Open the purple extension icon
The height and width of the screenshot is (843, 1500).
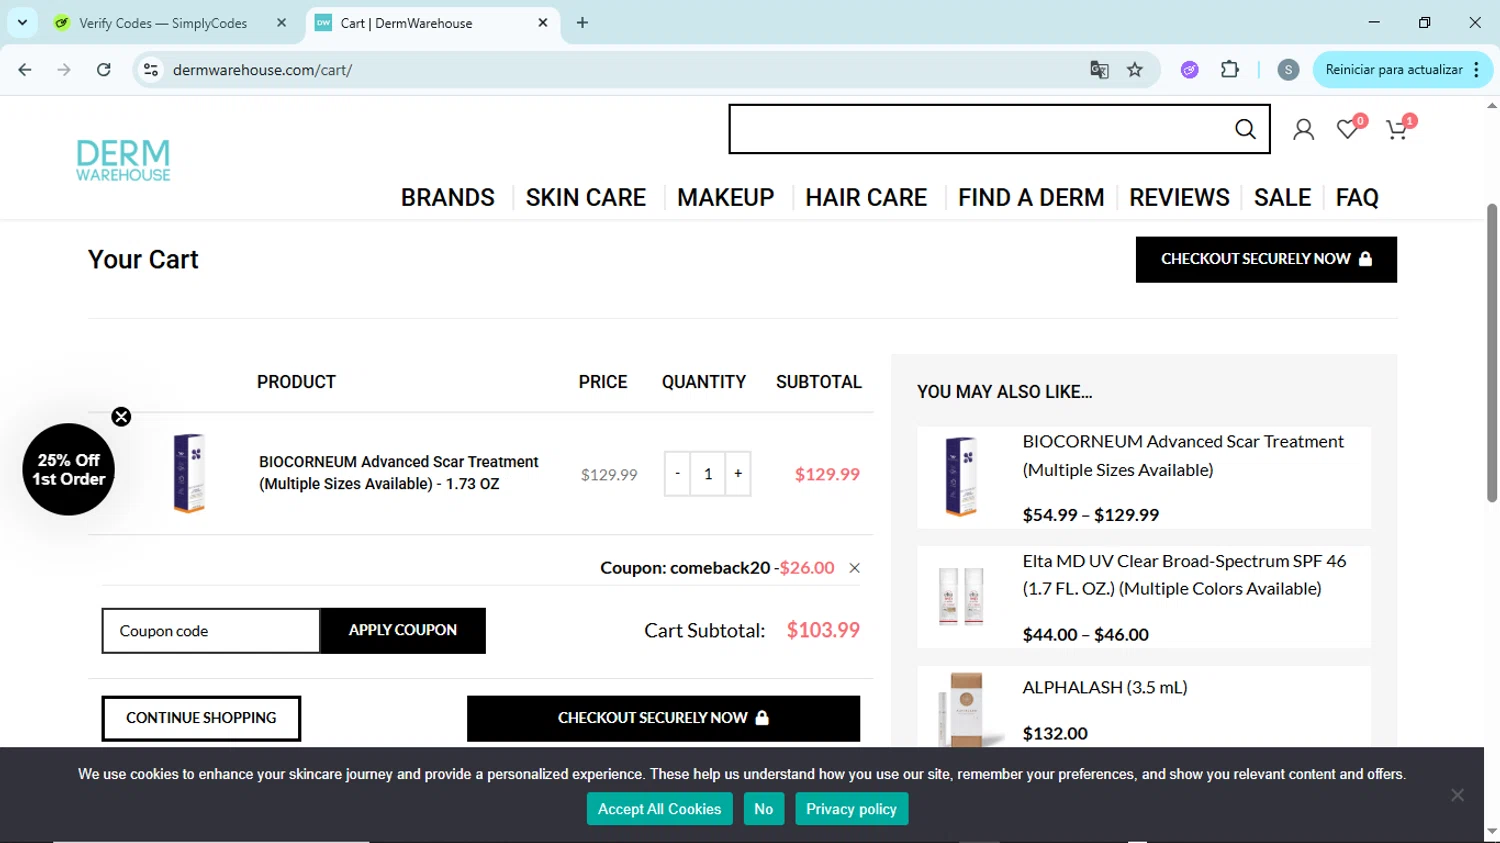pyautogui.click(x=1190, y=70)
